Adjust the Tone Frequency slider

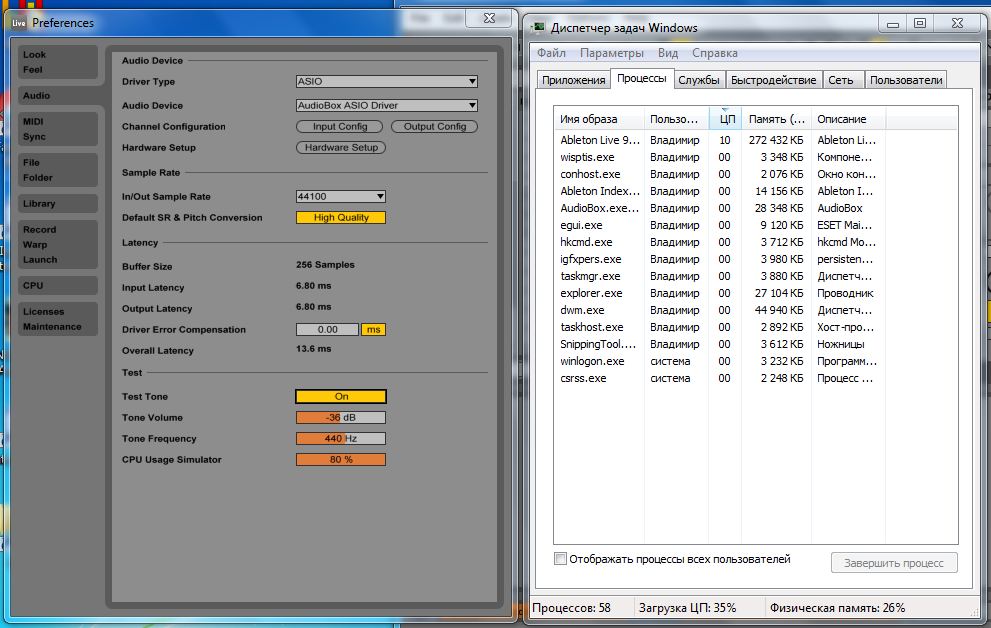pos(341,438)
